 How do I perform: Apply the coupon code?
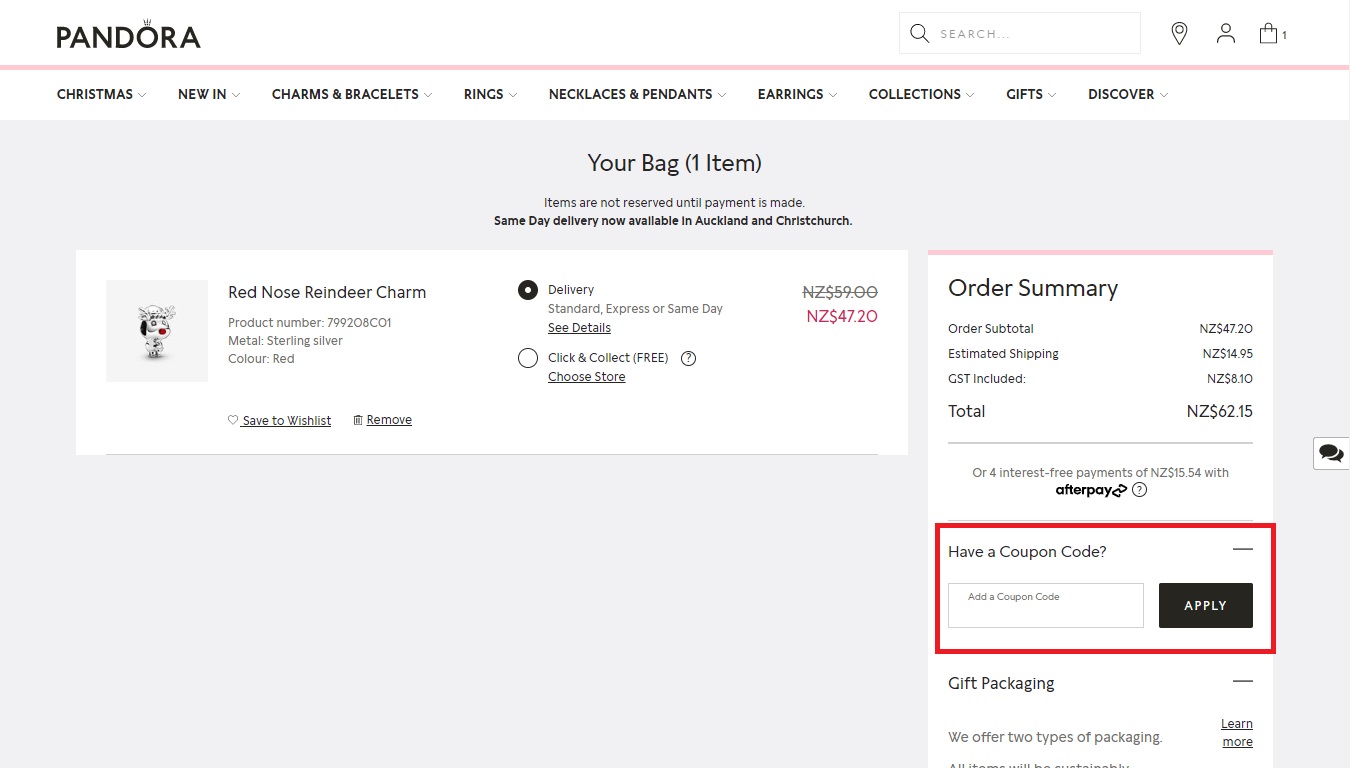point(1205,605)
